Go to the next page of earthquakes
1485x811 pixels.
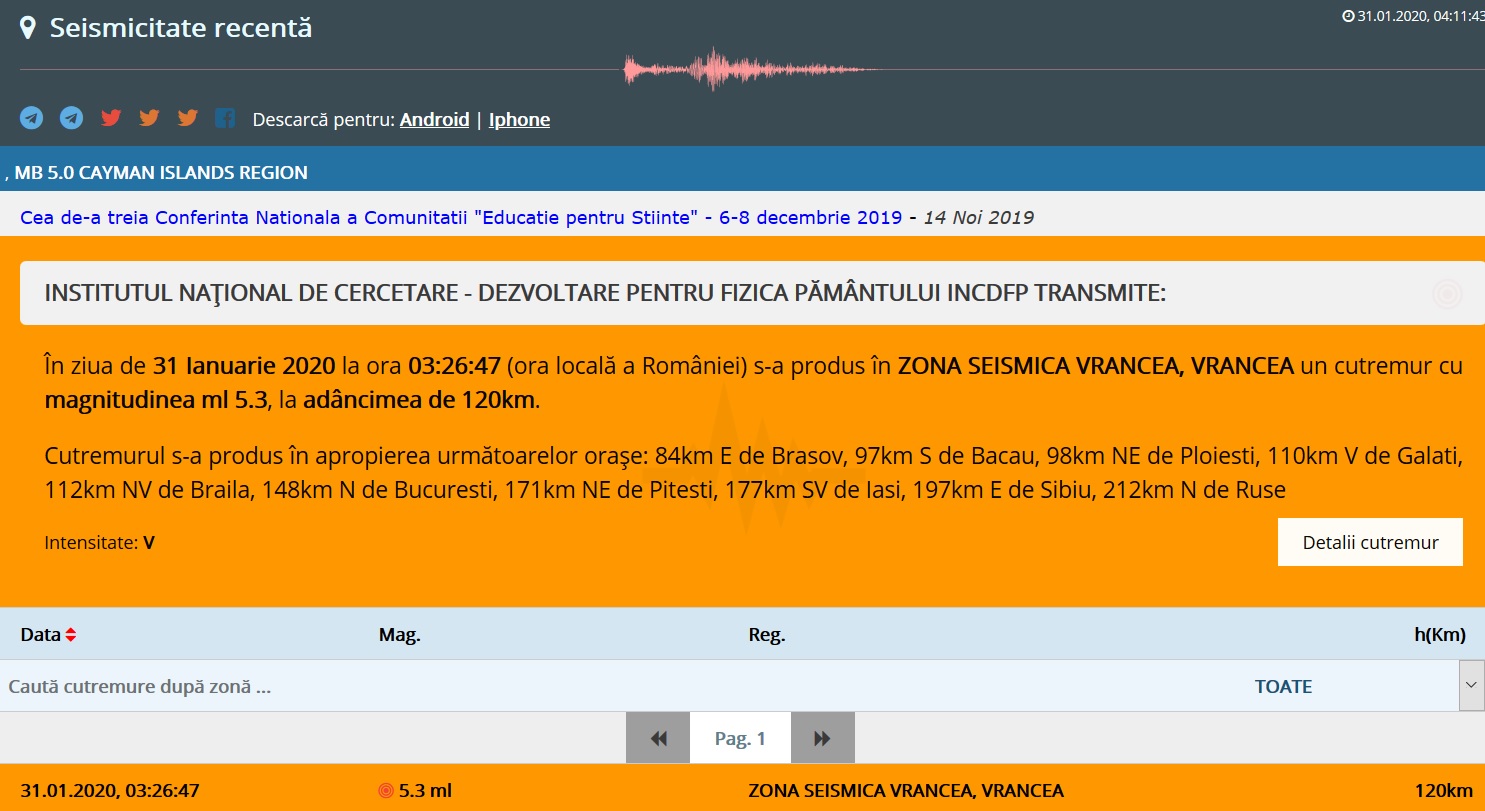click(x=822, y=738)
